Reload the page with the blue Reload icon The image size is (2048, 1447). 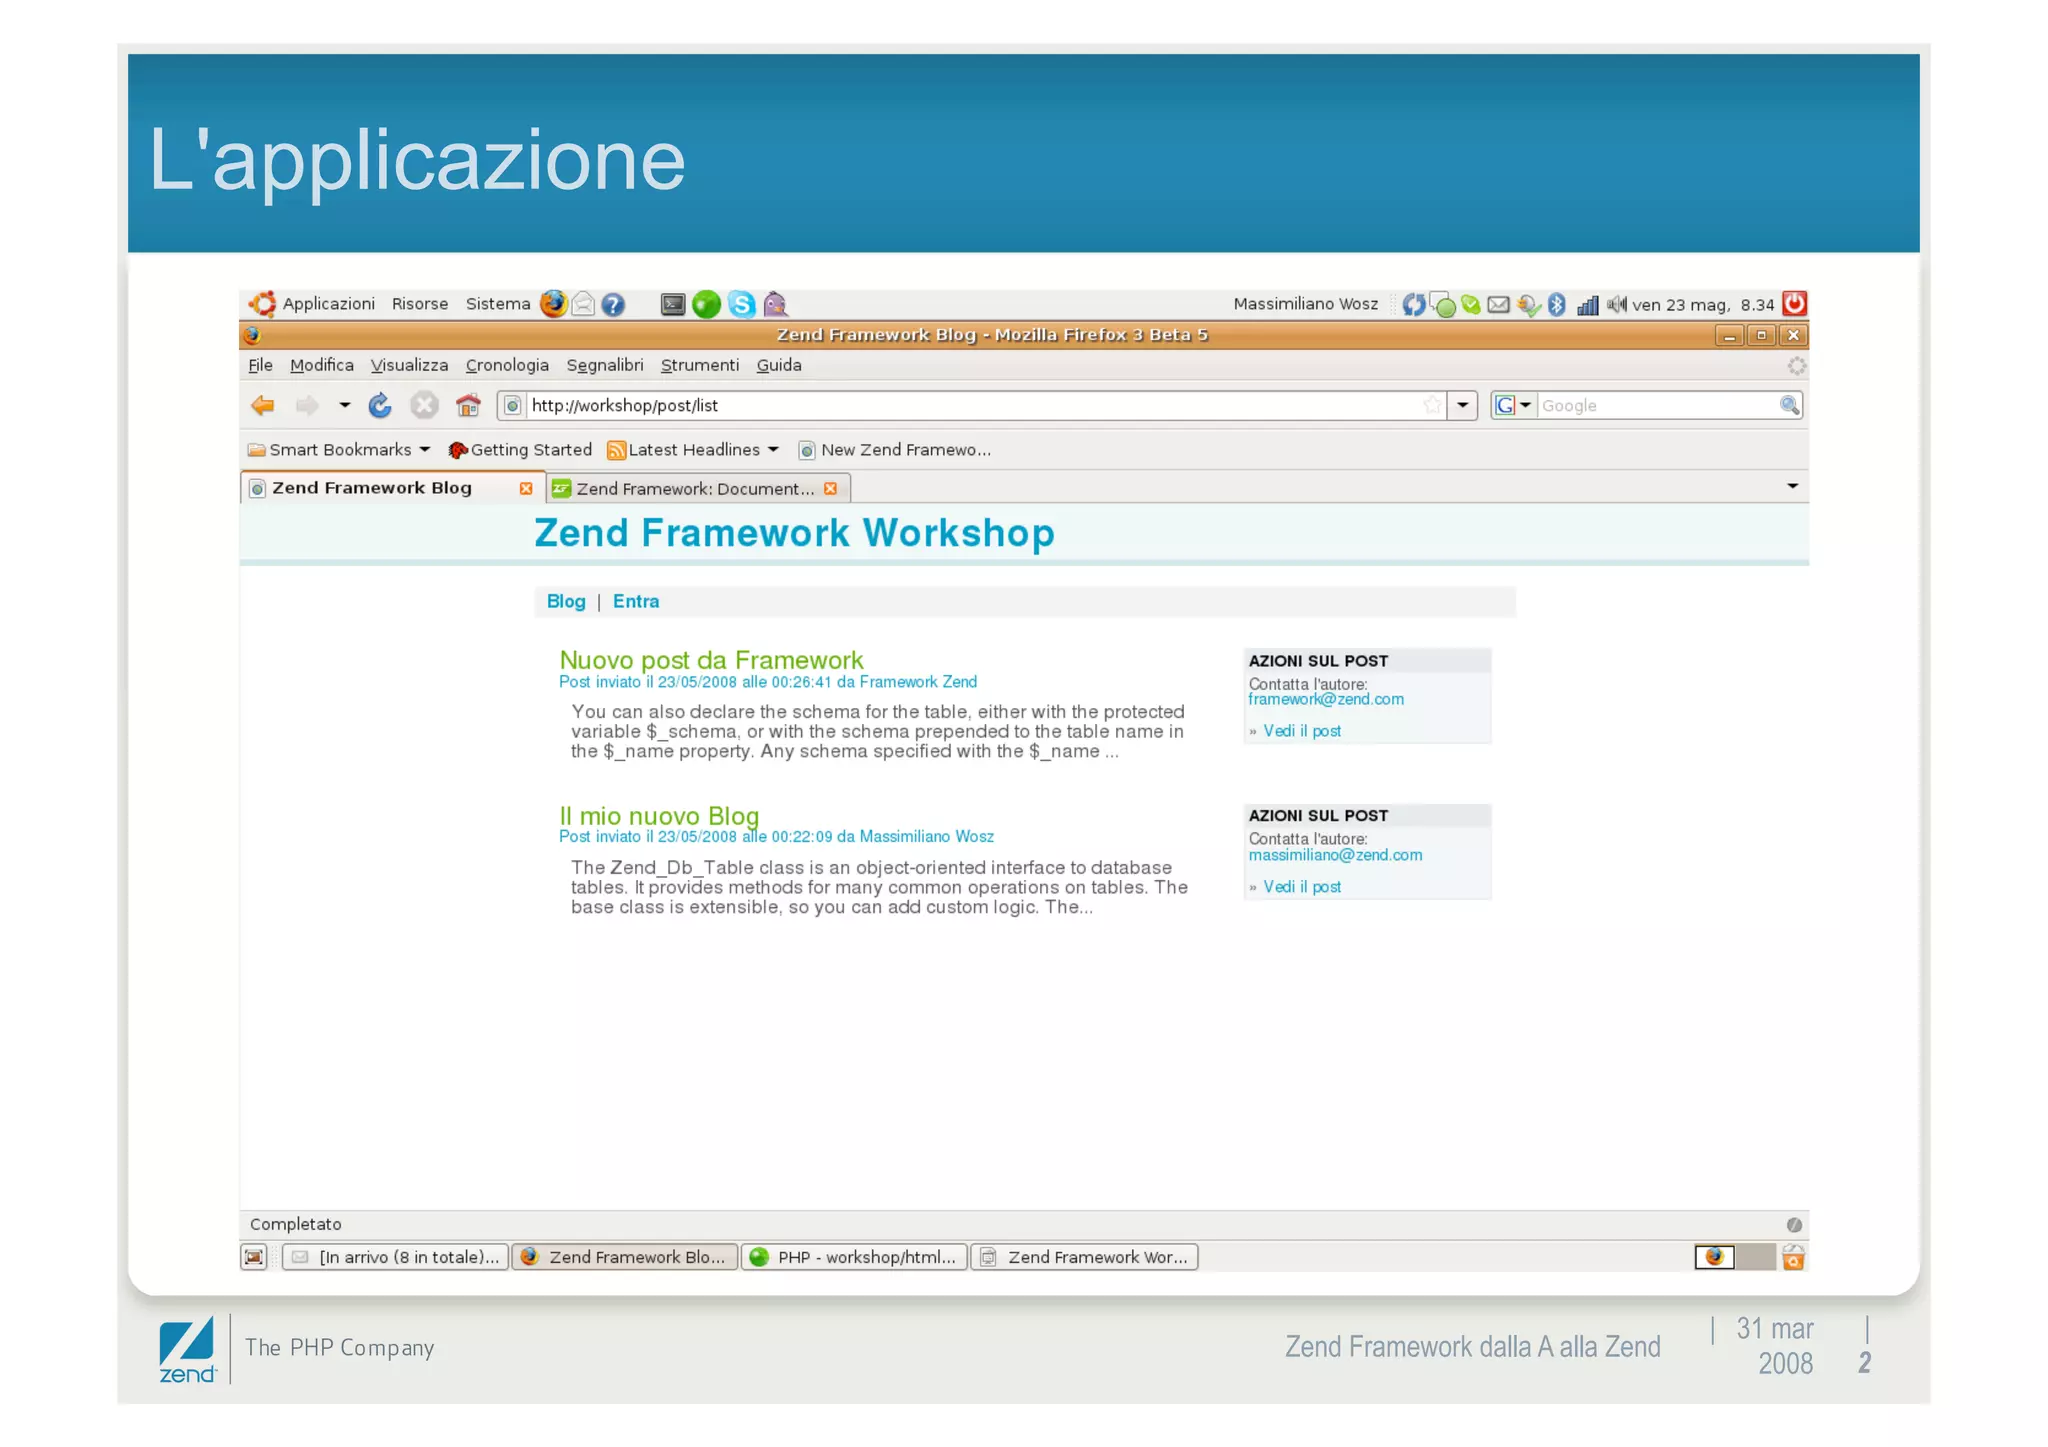(380, 405)
